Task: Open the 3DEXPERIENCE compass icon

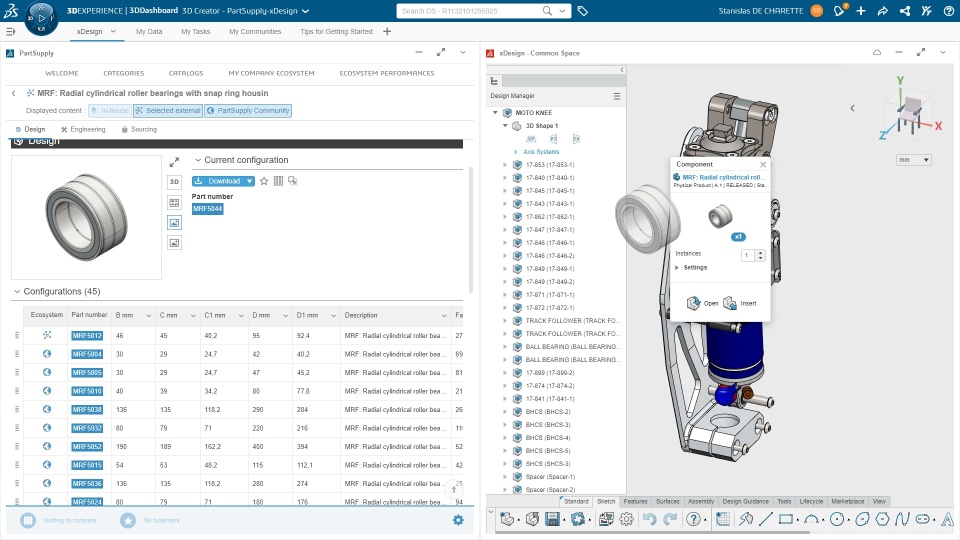Action: (41, 18)
